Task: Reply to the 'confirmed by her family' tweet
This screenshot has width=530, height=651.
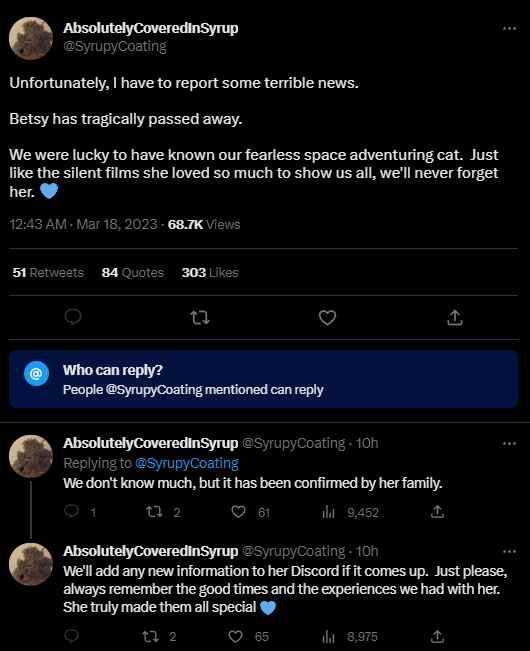Action: (72, 512)
